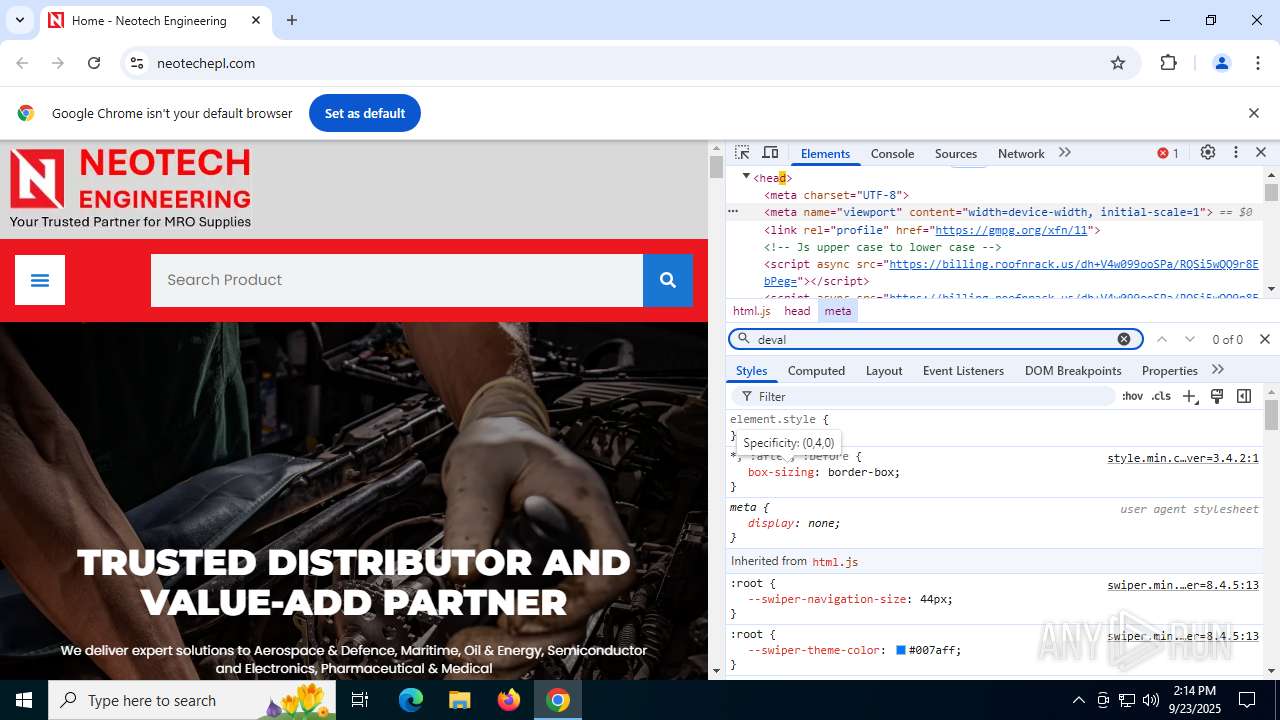The width and height of the screenshot is (1280, 720).
Task: Switch to the Console tab
Action: coord(892,154)
